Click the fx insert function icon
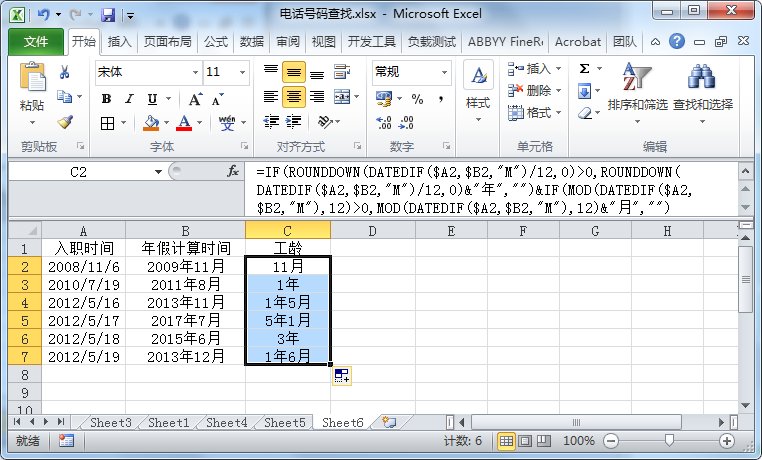 233,171
